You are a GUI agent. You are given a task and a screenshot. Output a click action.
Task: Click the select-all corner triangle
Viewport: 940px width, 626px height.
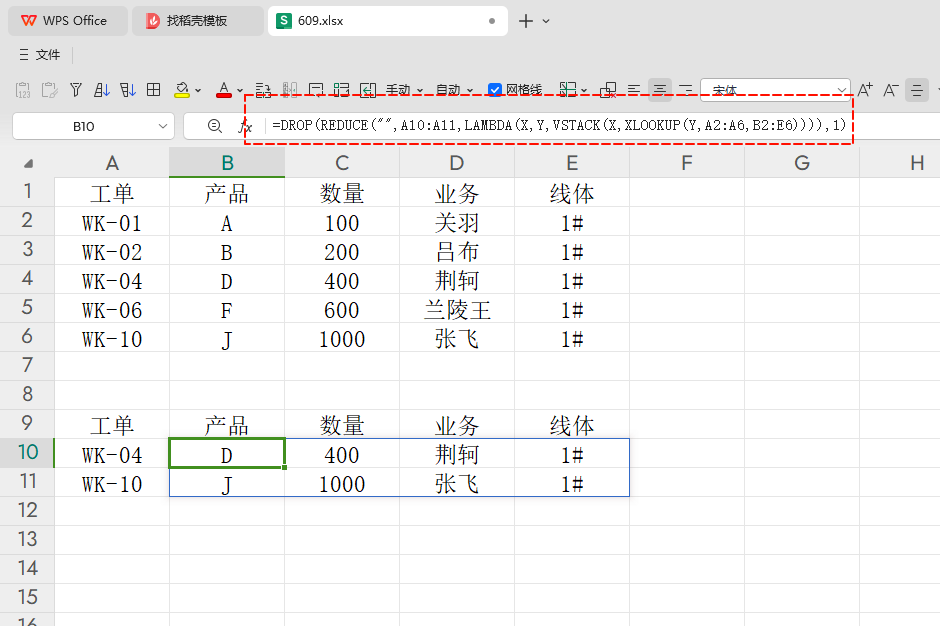[x=28, y=163]
